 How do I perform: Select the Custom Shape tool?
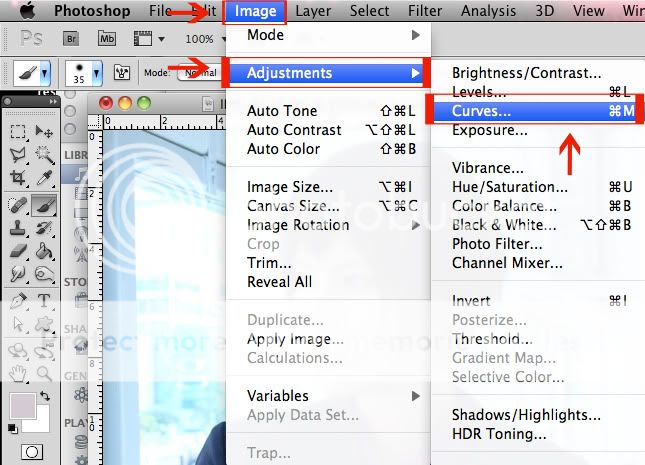tap(44, 324)
